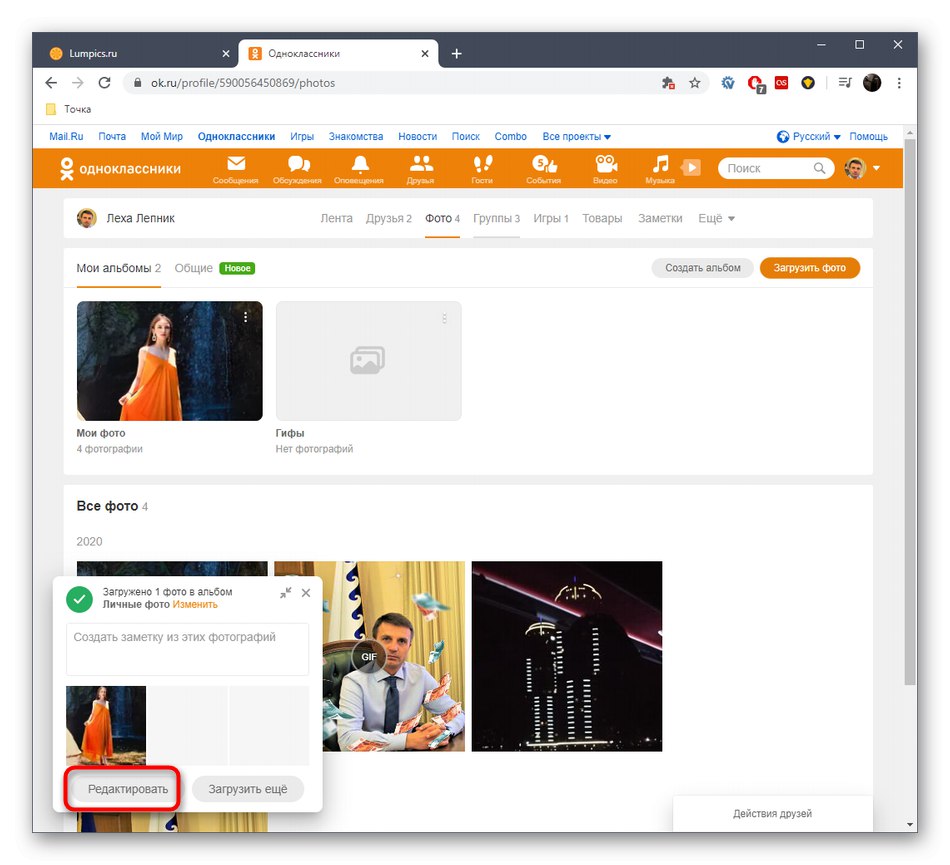Screen dimensions: 950x865
Task: Open the Видео video icon
Action: (x=605, y=169)
